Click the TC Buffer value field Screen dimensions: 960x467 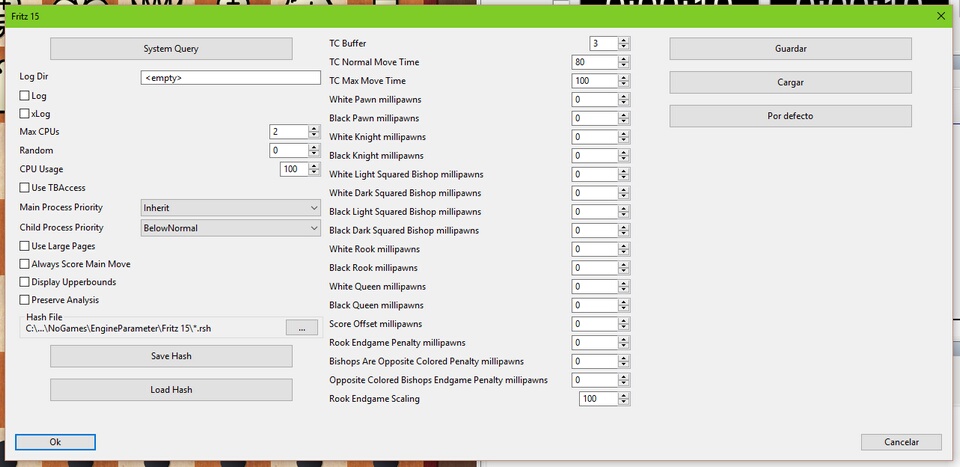click(603, 43)
